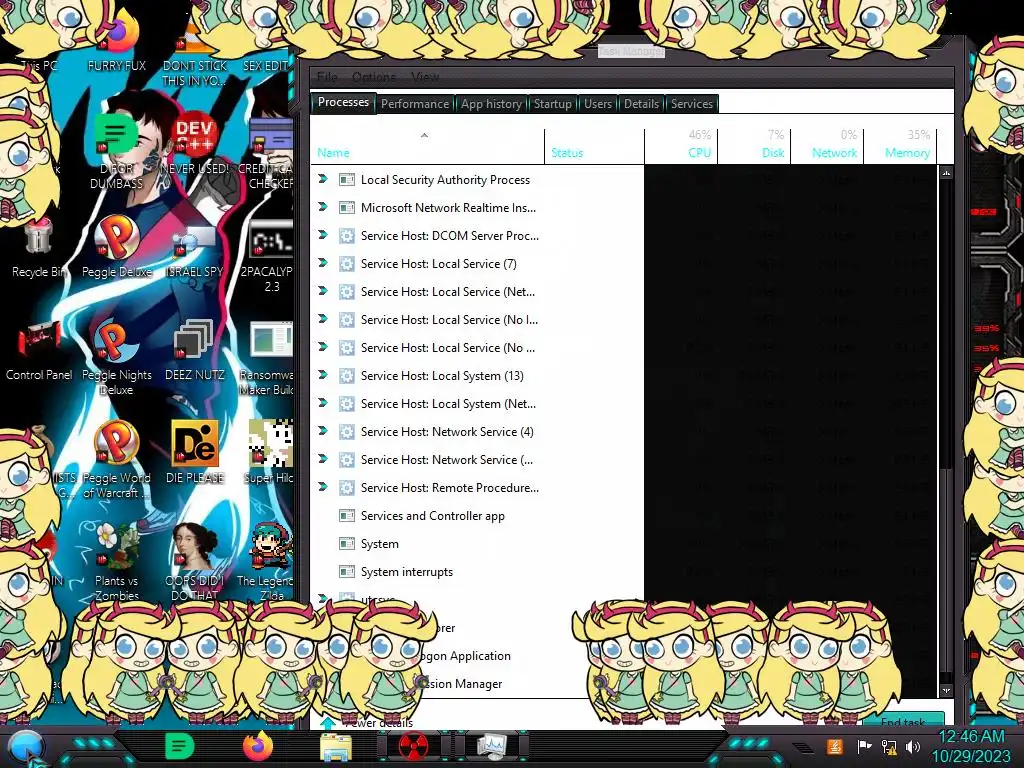Screen dimensions: 1024x768
Task: Open the Users tab
Action: coord(598,104)
